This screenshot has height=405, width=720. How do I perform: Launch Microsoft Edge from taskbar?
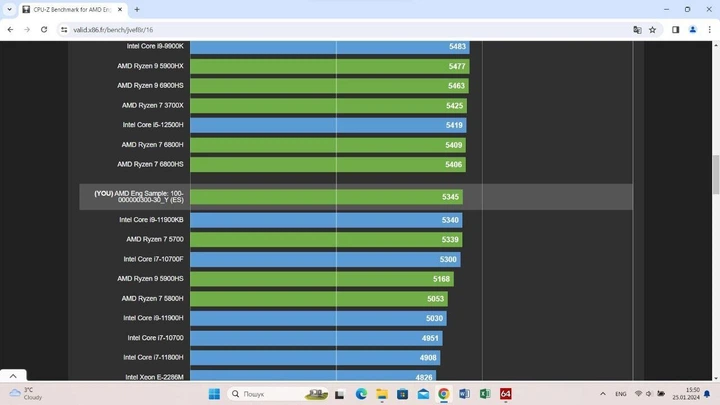pos(361,394)
